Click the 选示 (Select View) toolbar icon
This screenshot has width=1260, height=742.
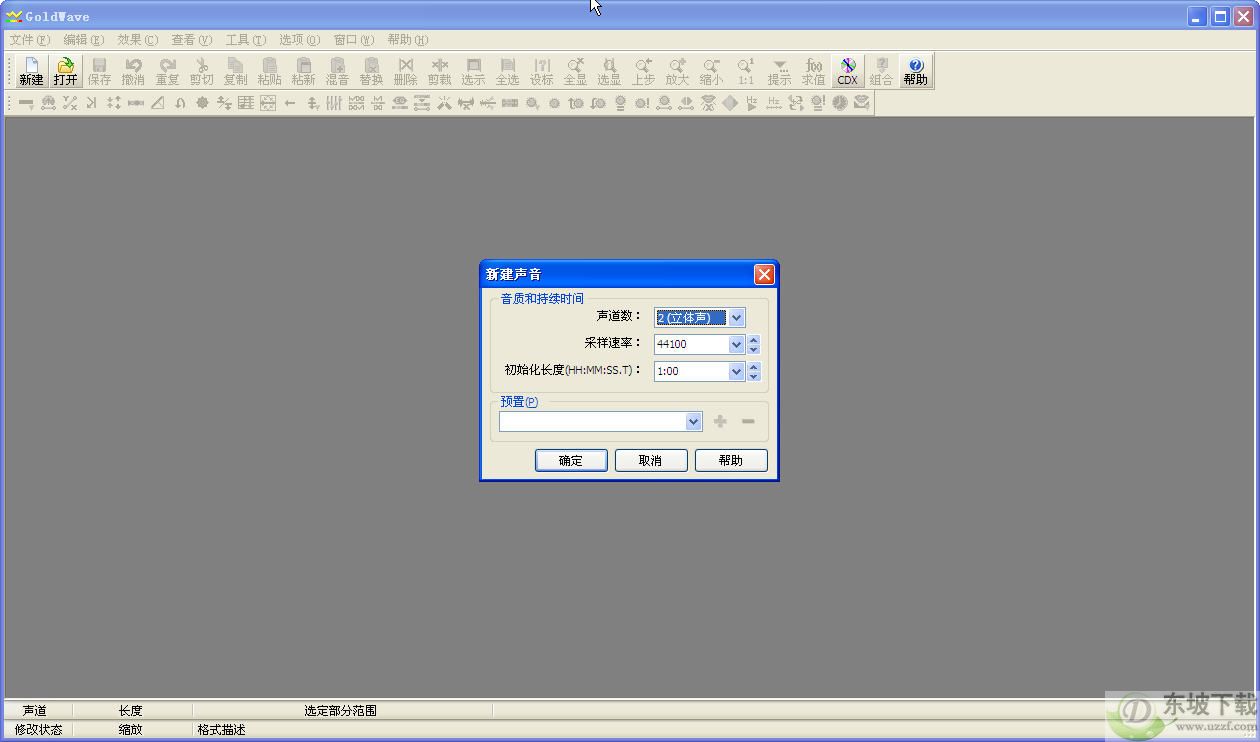tap(474, 71)
